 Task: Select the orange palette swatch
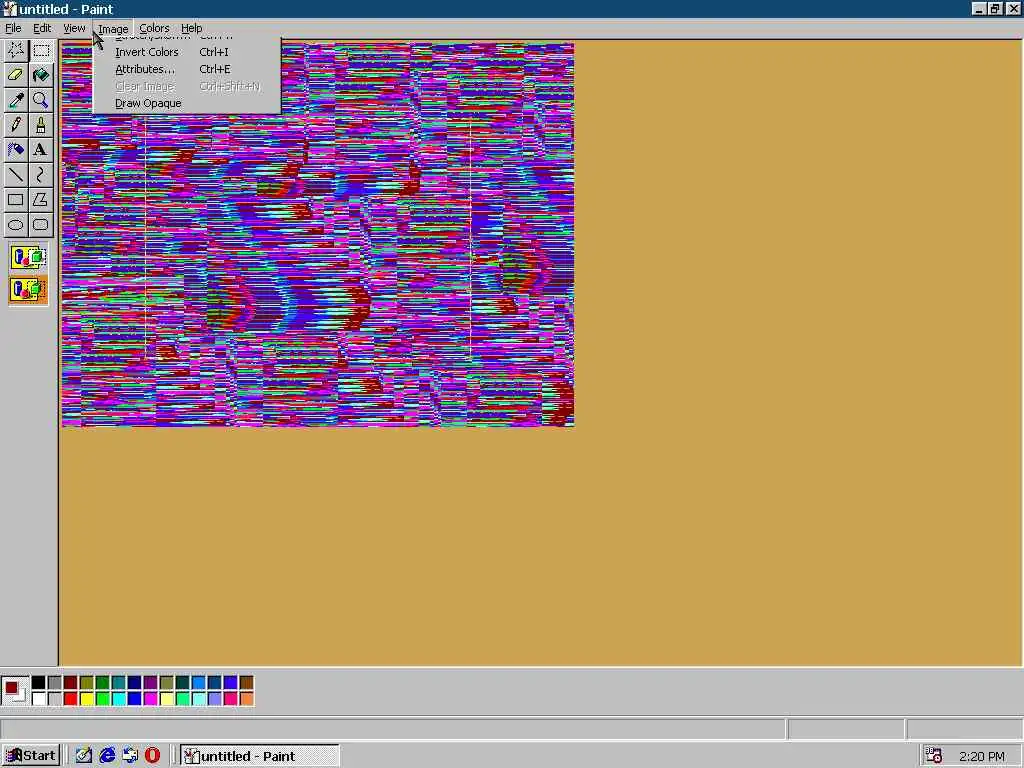click(x=246, y=699)
